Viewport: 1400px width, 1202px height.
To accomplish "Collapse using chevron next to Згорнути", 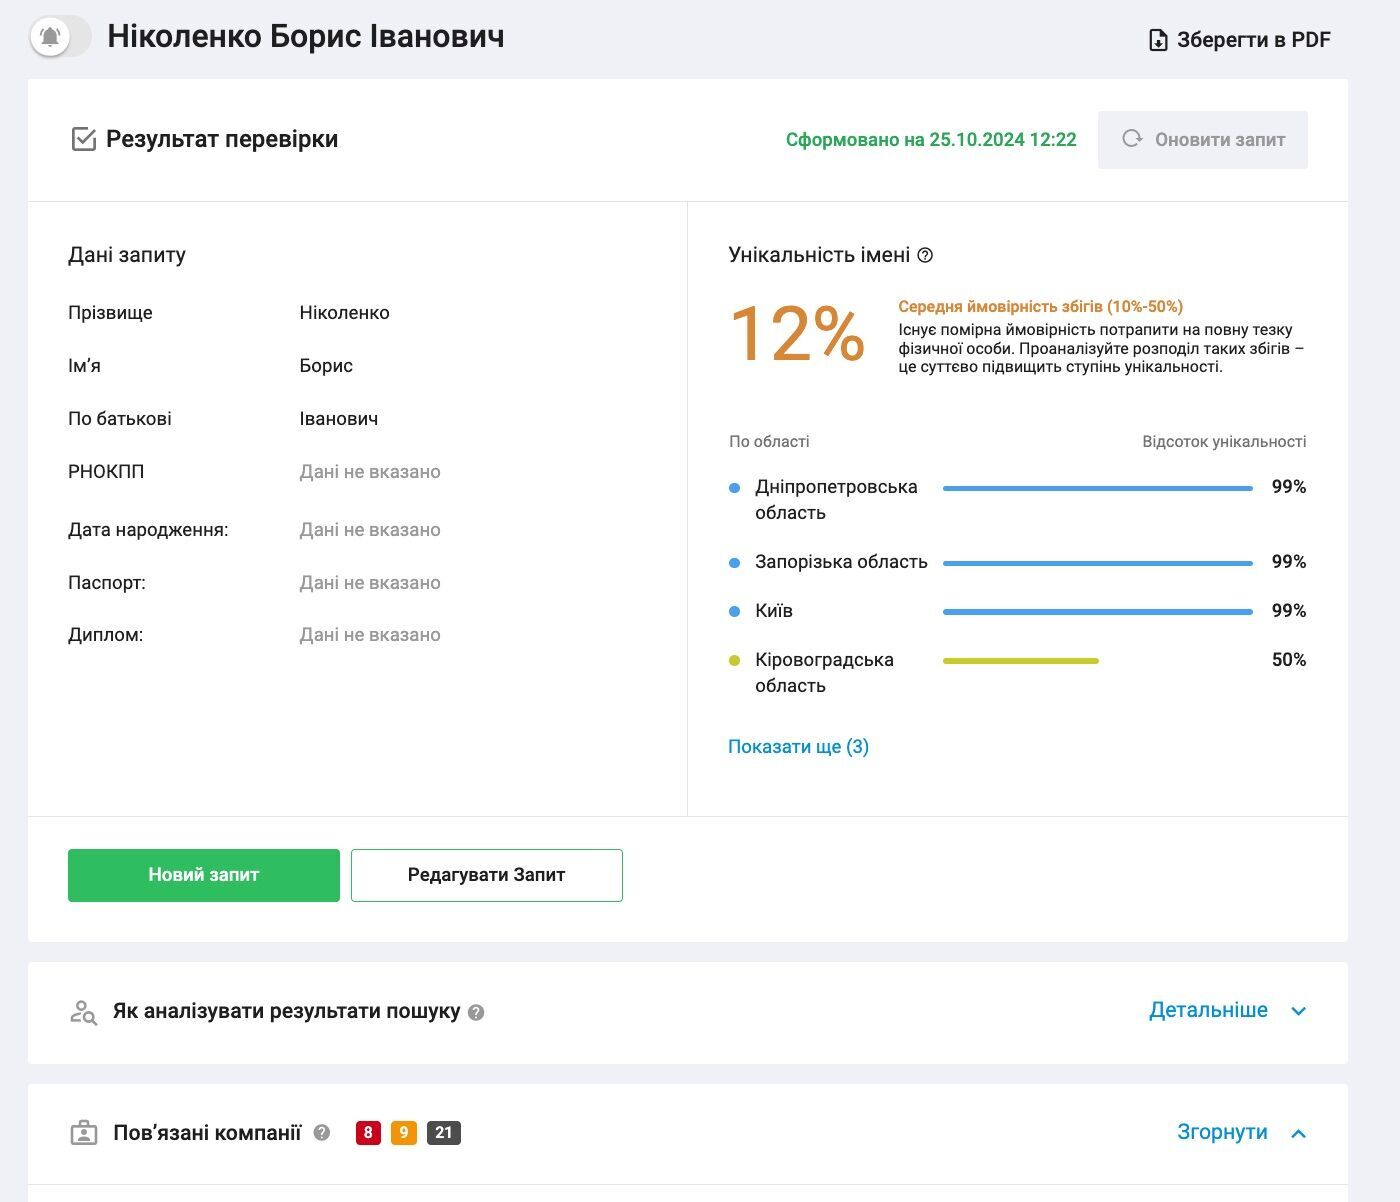I will click(x=1298, y=1133).
